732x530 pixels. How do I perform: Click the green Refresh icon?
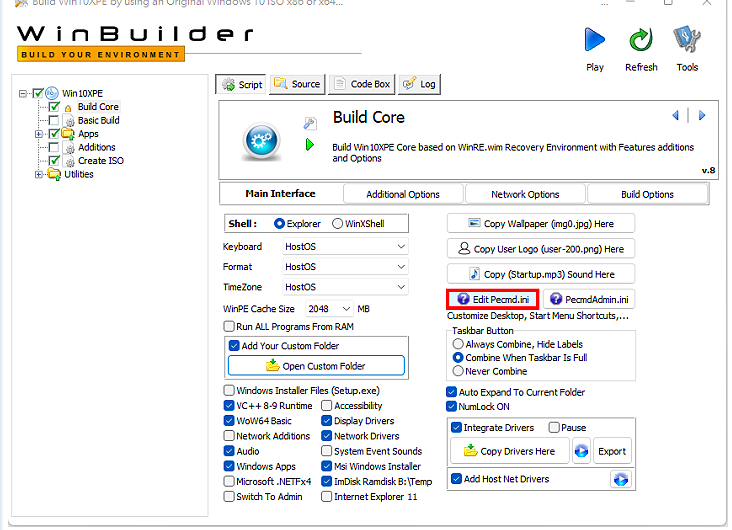641,40
